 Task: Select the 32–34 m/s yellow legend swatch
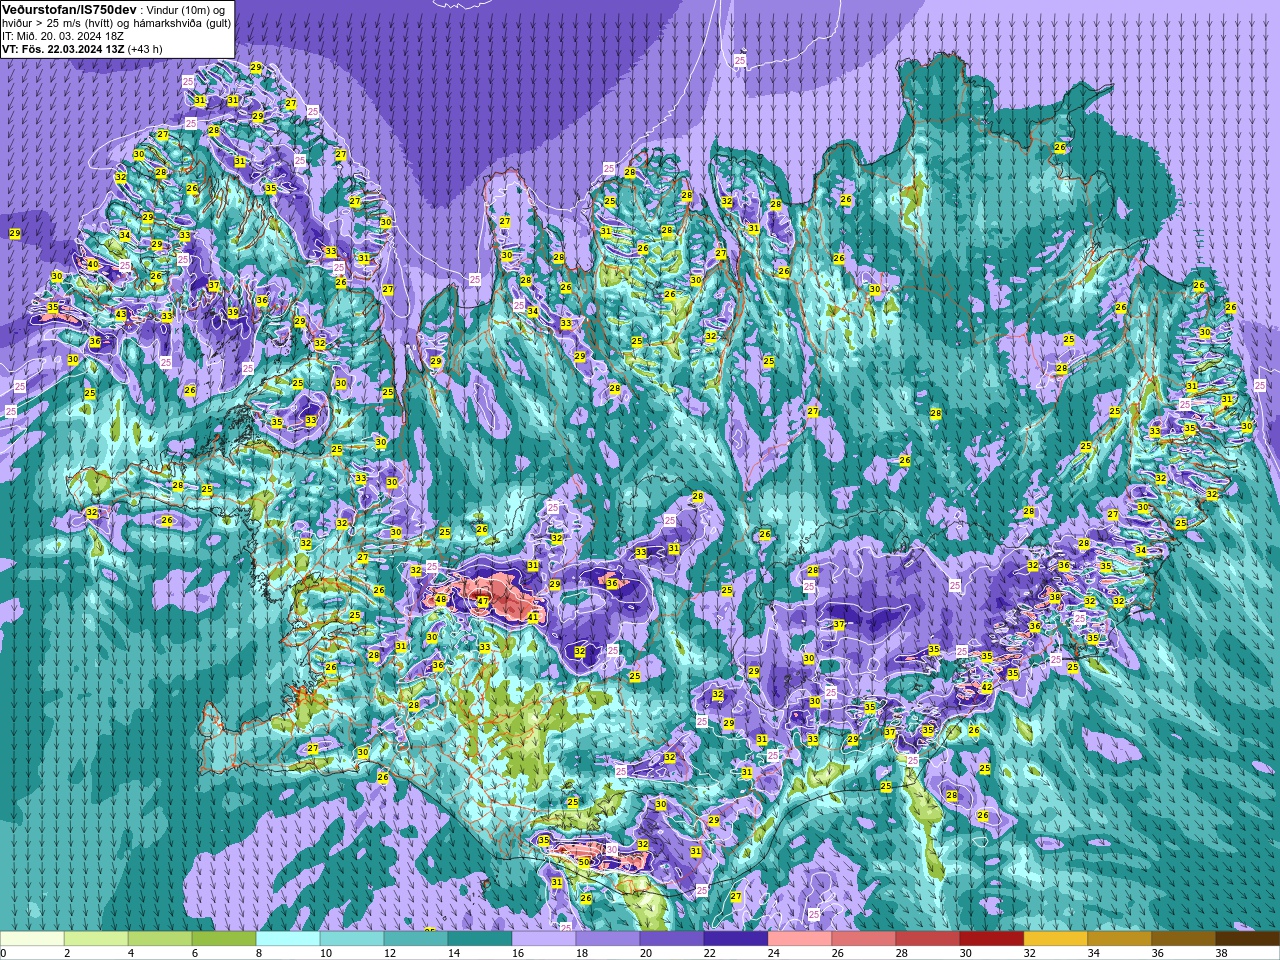1056,939
